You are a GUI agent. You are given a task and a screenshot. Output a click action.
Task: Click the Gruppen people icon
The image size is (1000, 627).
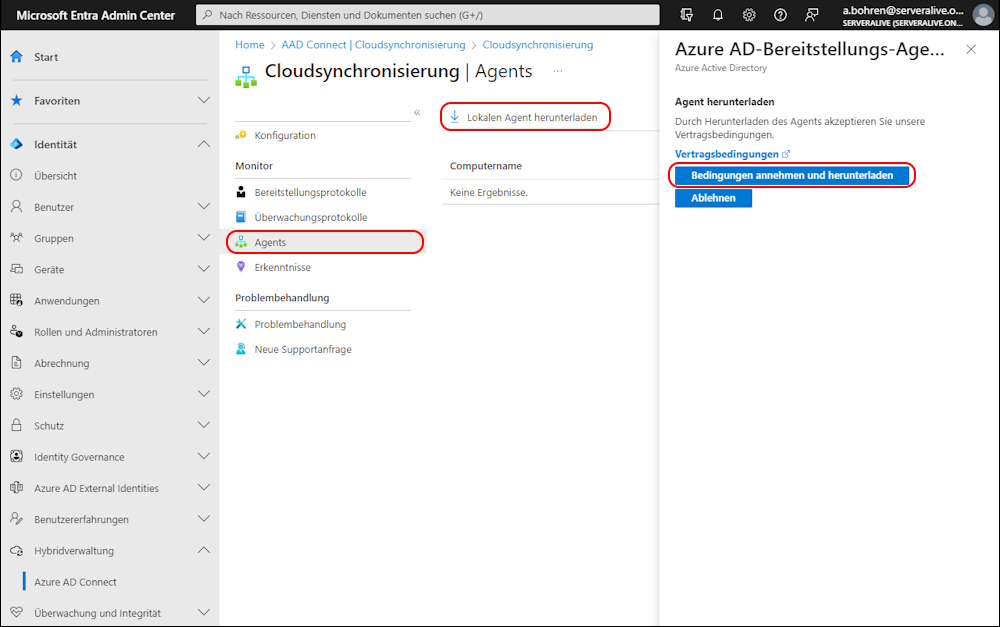[x=17, y=237]
